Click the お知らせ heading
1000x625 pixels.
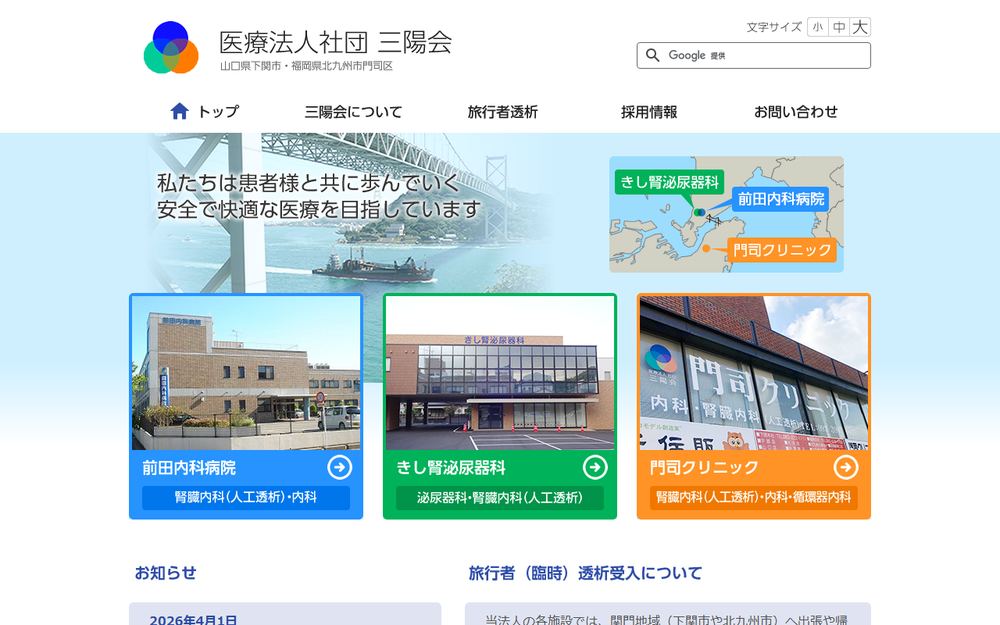click(165, 573)
